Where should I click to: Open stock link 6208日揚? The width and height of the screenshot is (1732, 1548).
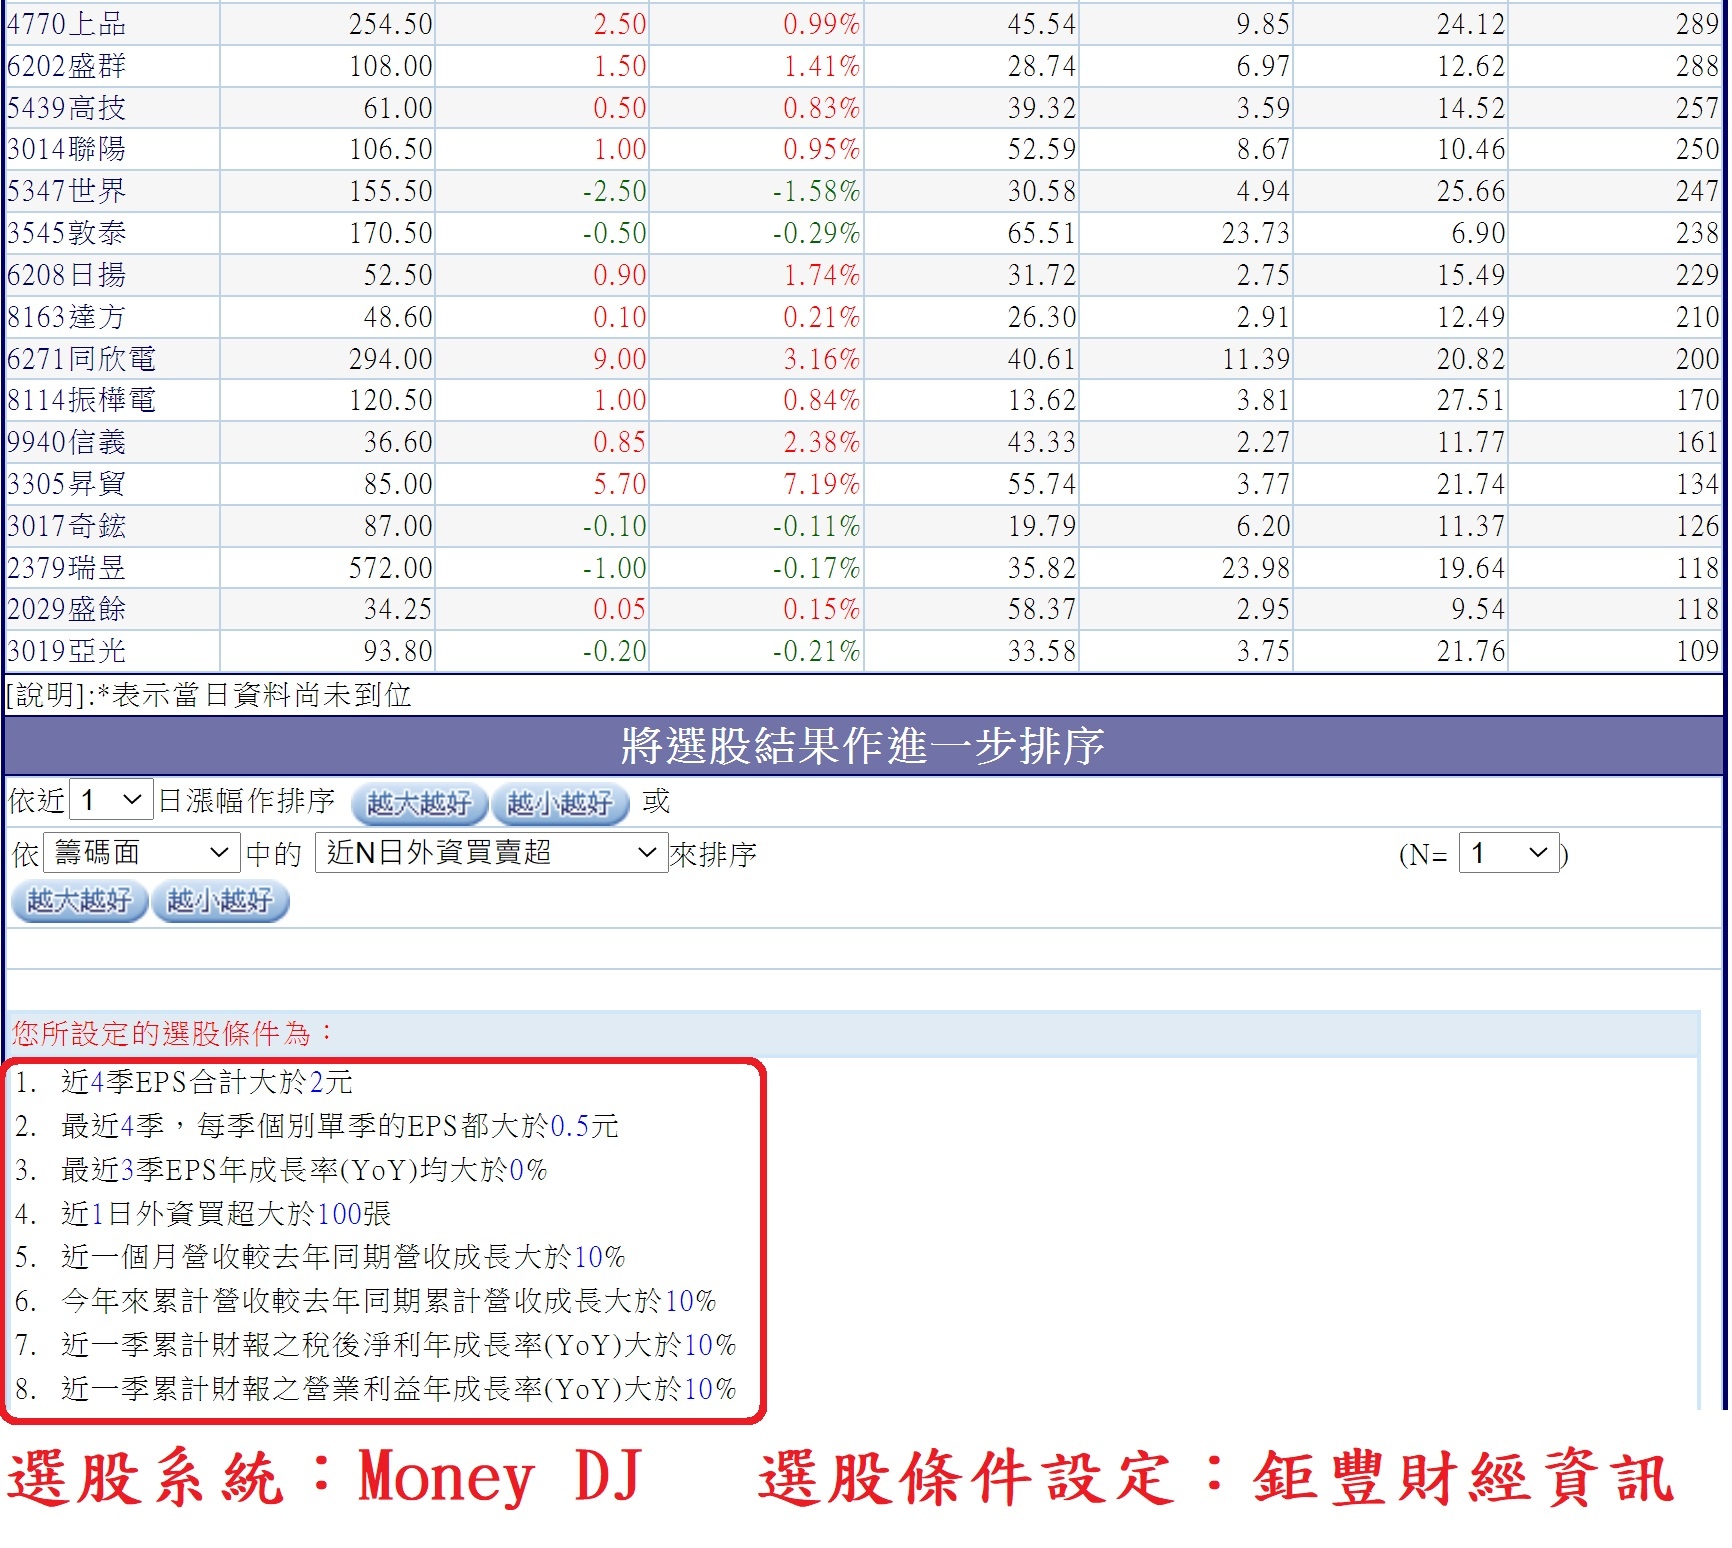point(67,275)
